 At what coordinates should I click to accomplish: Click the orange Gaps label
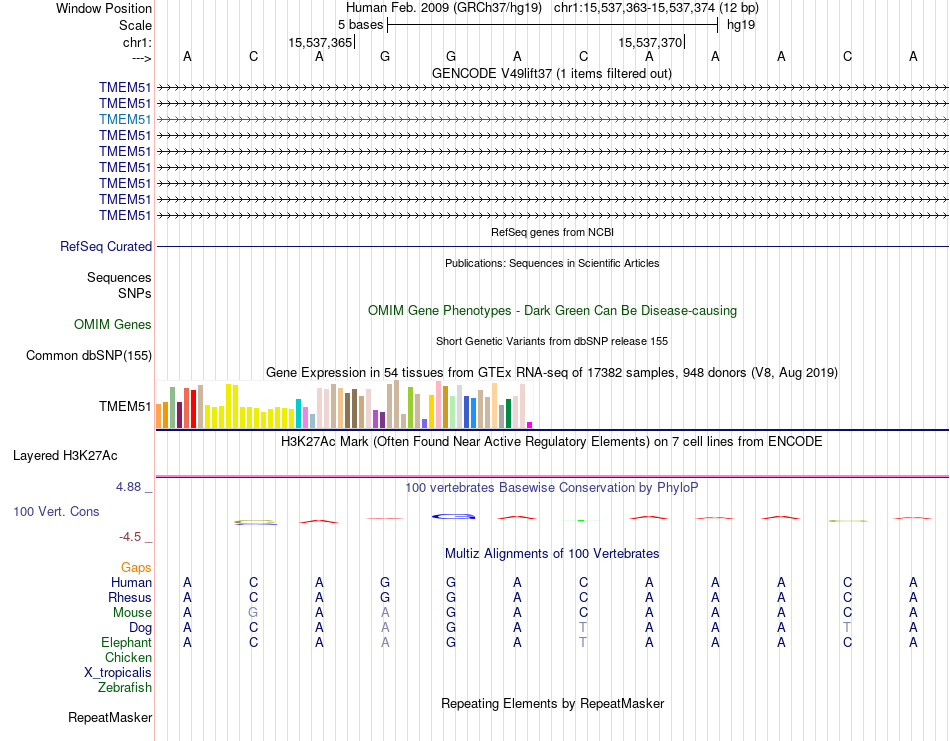click(x=136, y=568)
